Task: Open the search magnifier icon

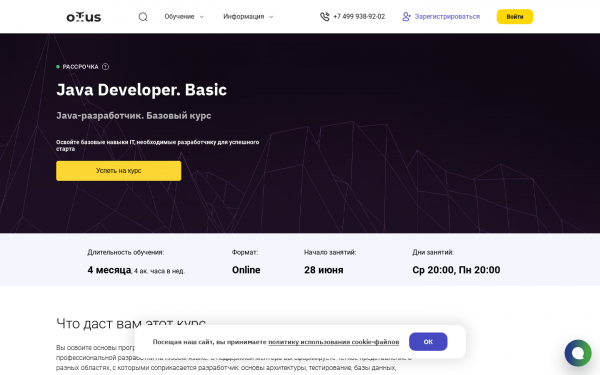Action: pyautogui.click(x=143, y=17)
